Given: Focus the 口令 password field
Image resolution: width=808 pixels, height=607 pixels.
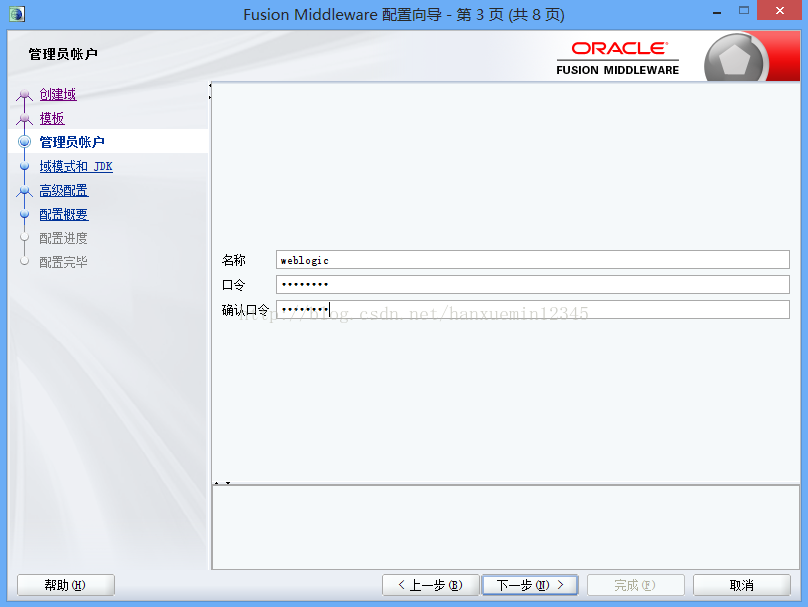Looking at the screenshot, I should 533,284.
